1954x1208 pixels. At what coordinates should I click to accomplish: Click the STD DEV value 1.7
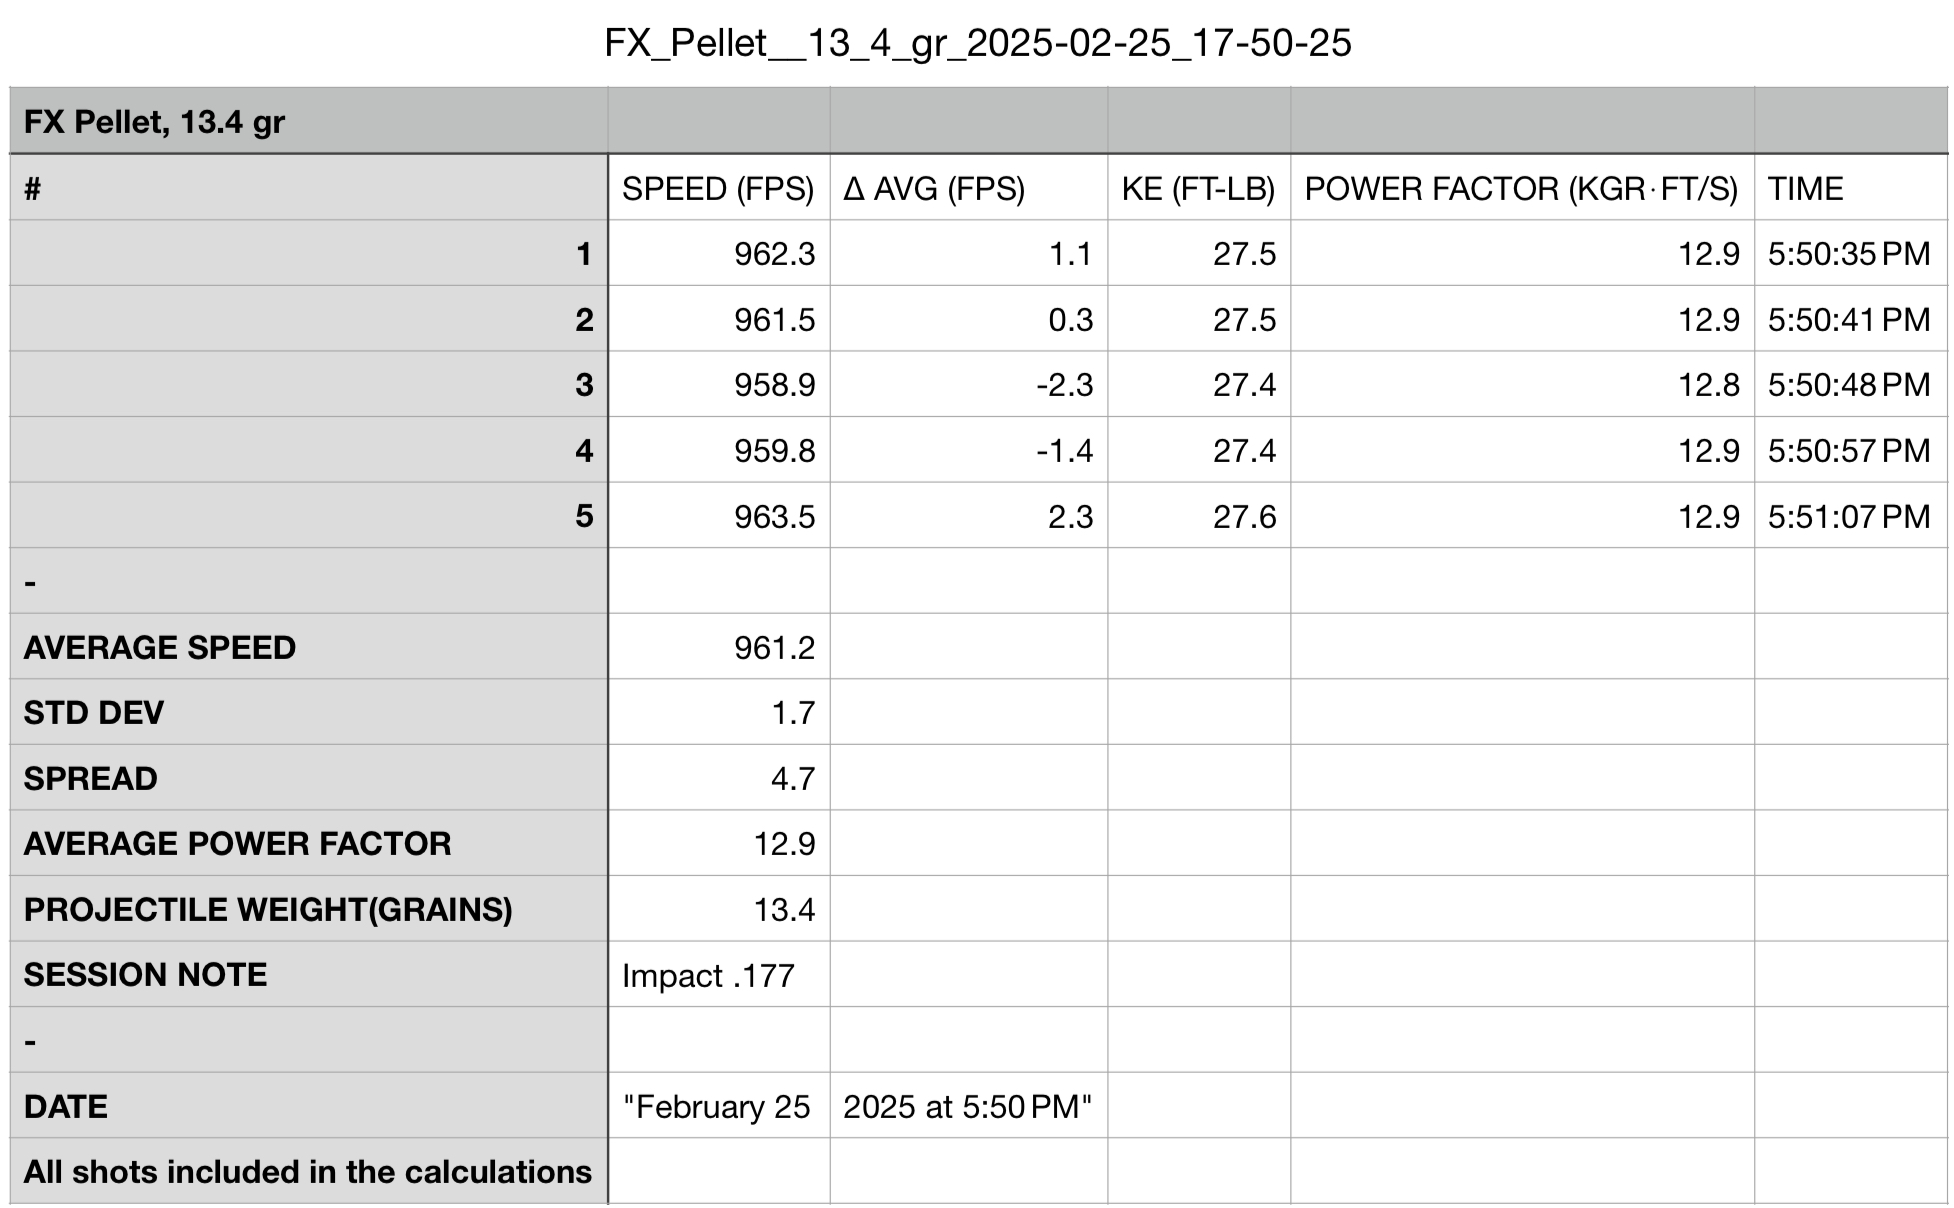[x=718, y=712]
